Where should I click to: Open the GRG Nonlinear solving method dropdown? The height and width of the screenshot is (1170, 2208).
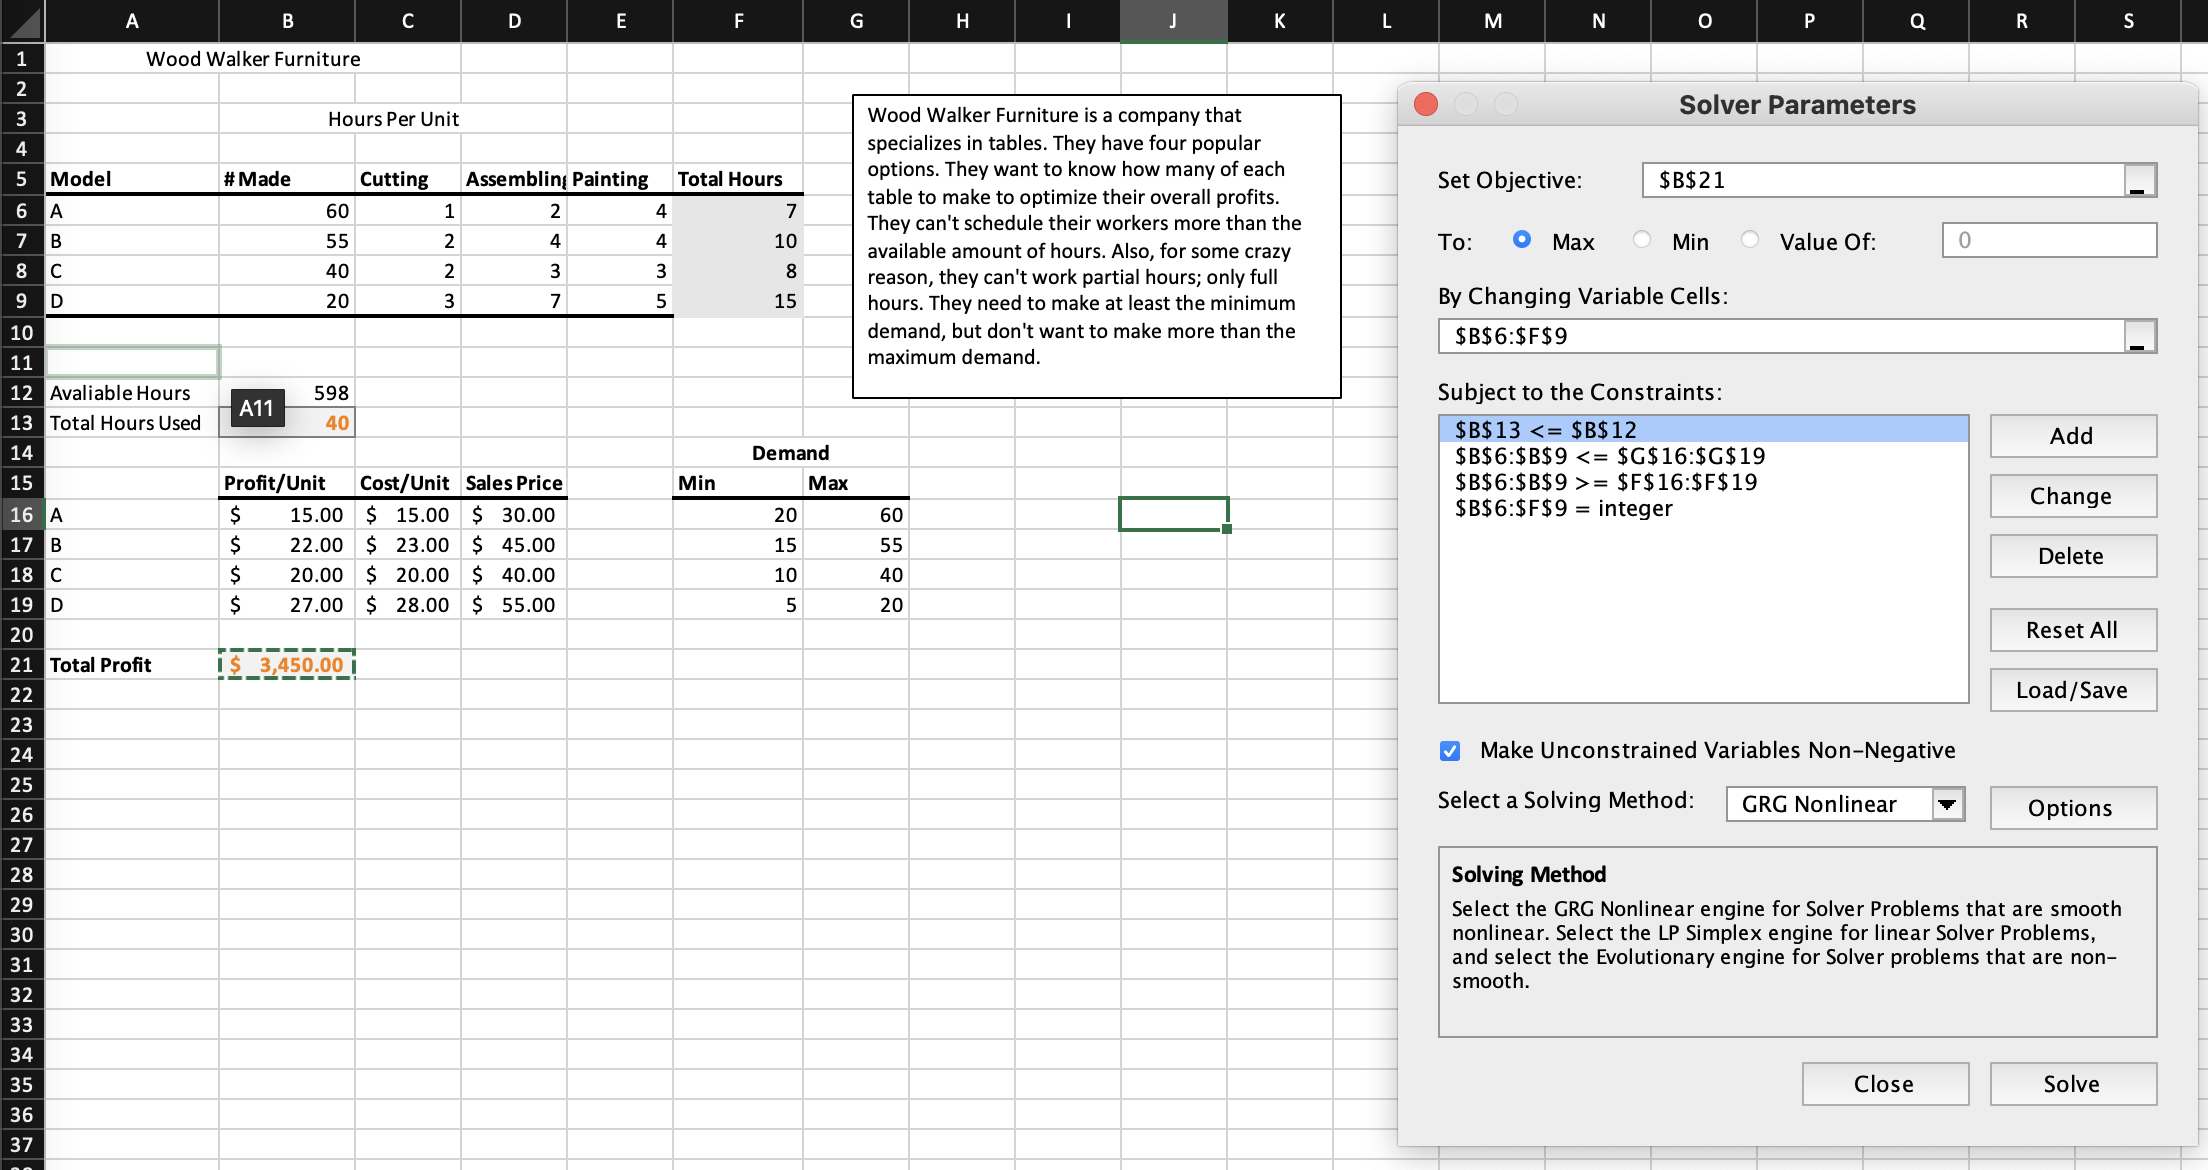pyautogui.click(x=1947, y=804)
